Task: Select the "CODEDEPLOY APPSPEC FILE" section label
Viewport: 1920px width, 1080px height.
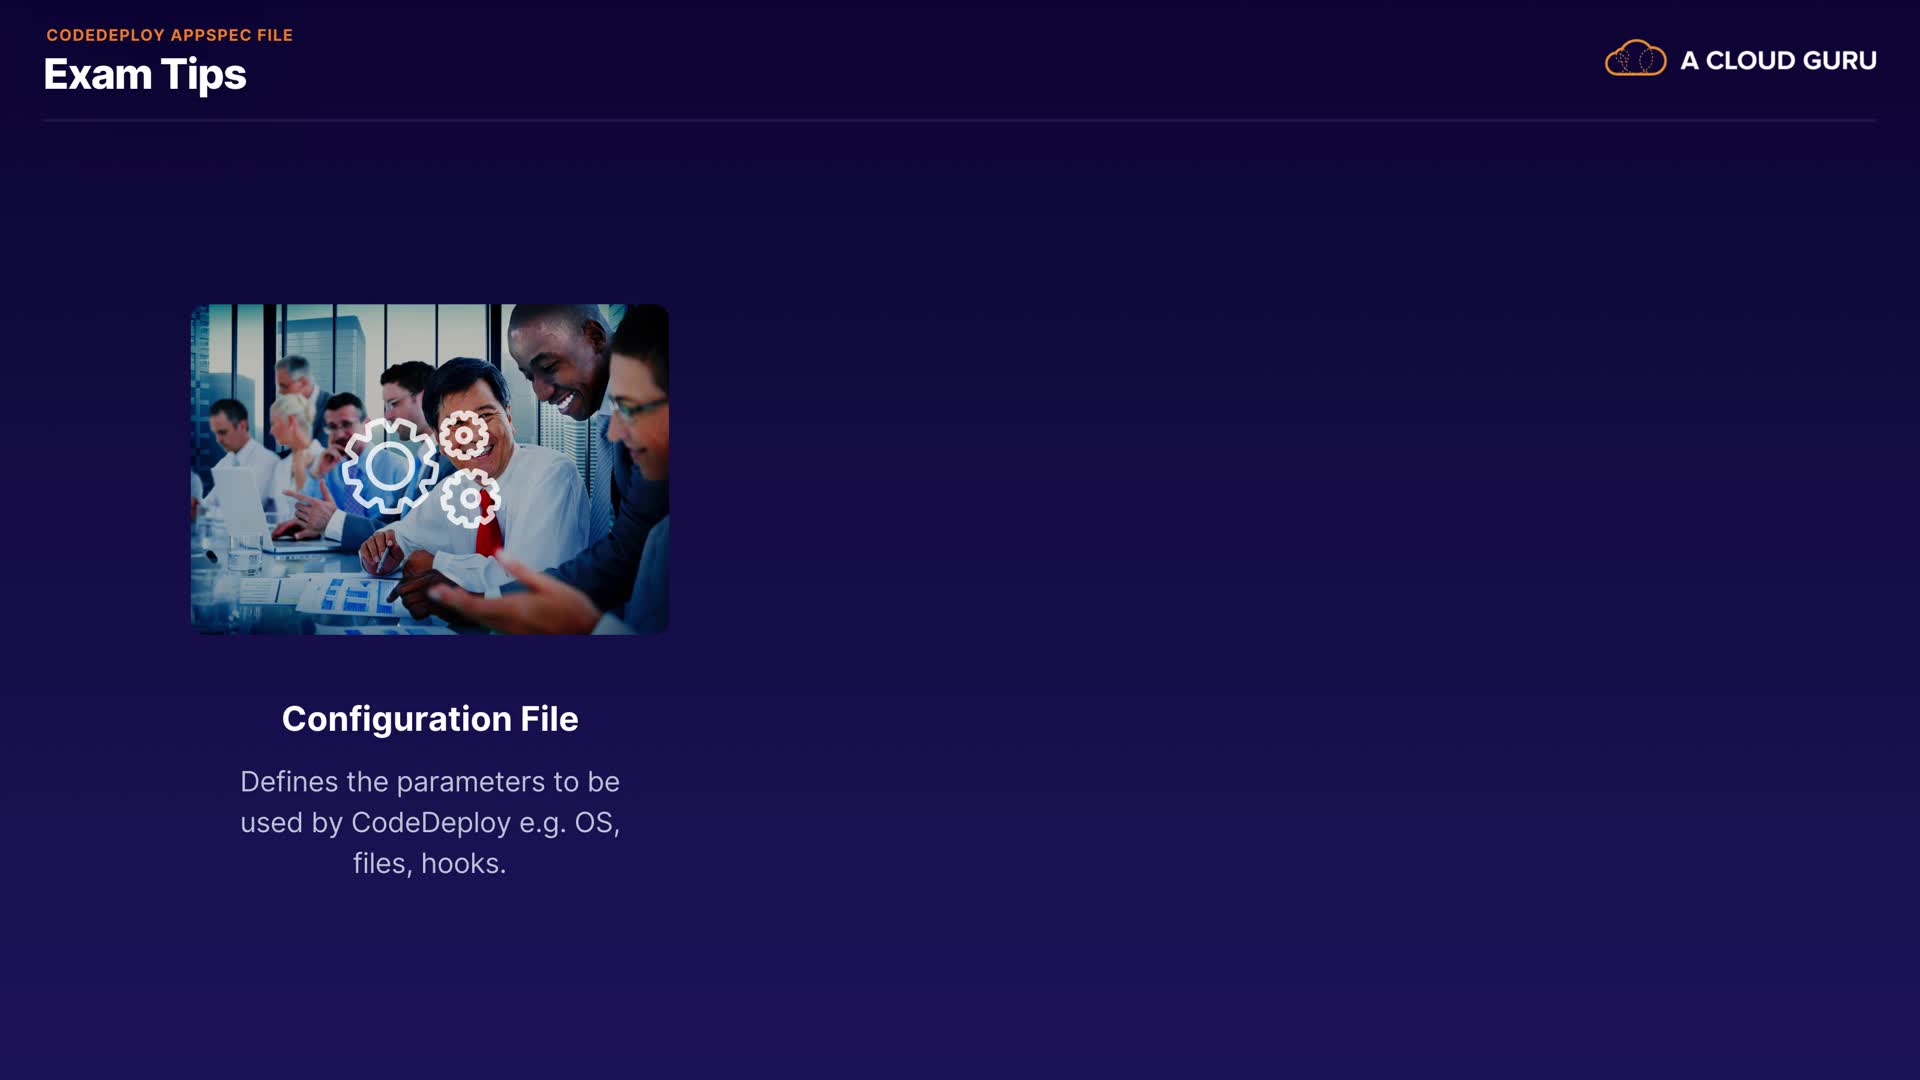Action: [x=169, y=35]
